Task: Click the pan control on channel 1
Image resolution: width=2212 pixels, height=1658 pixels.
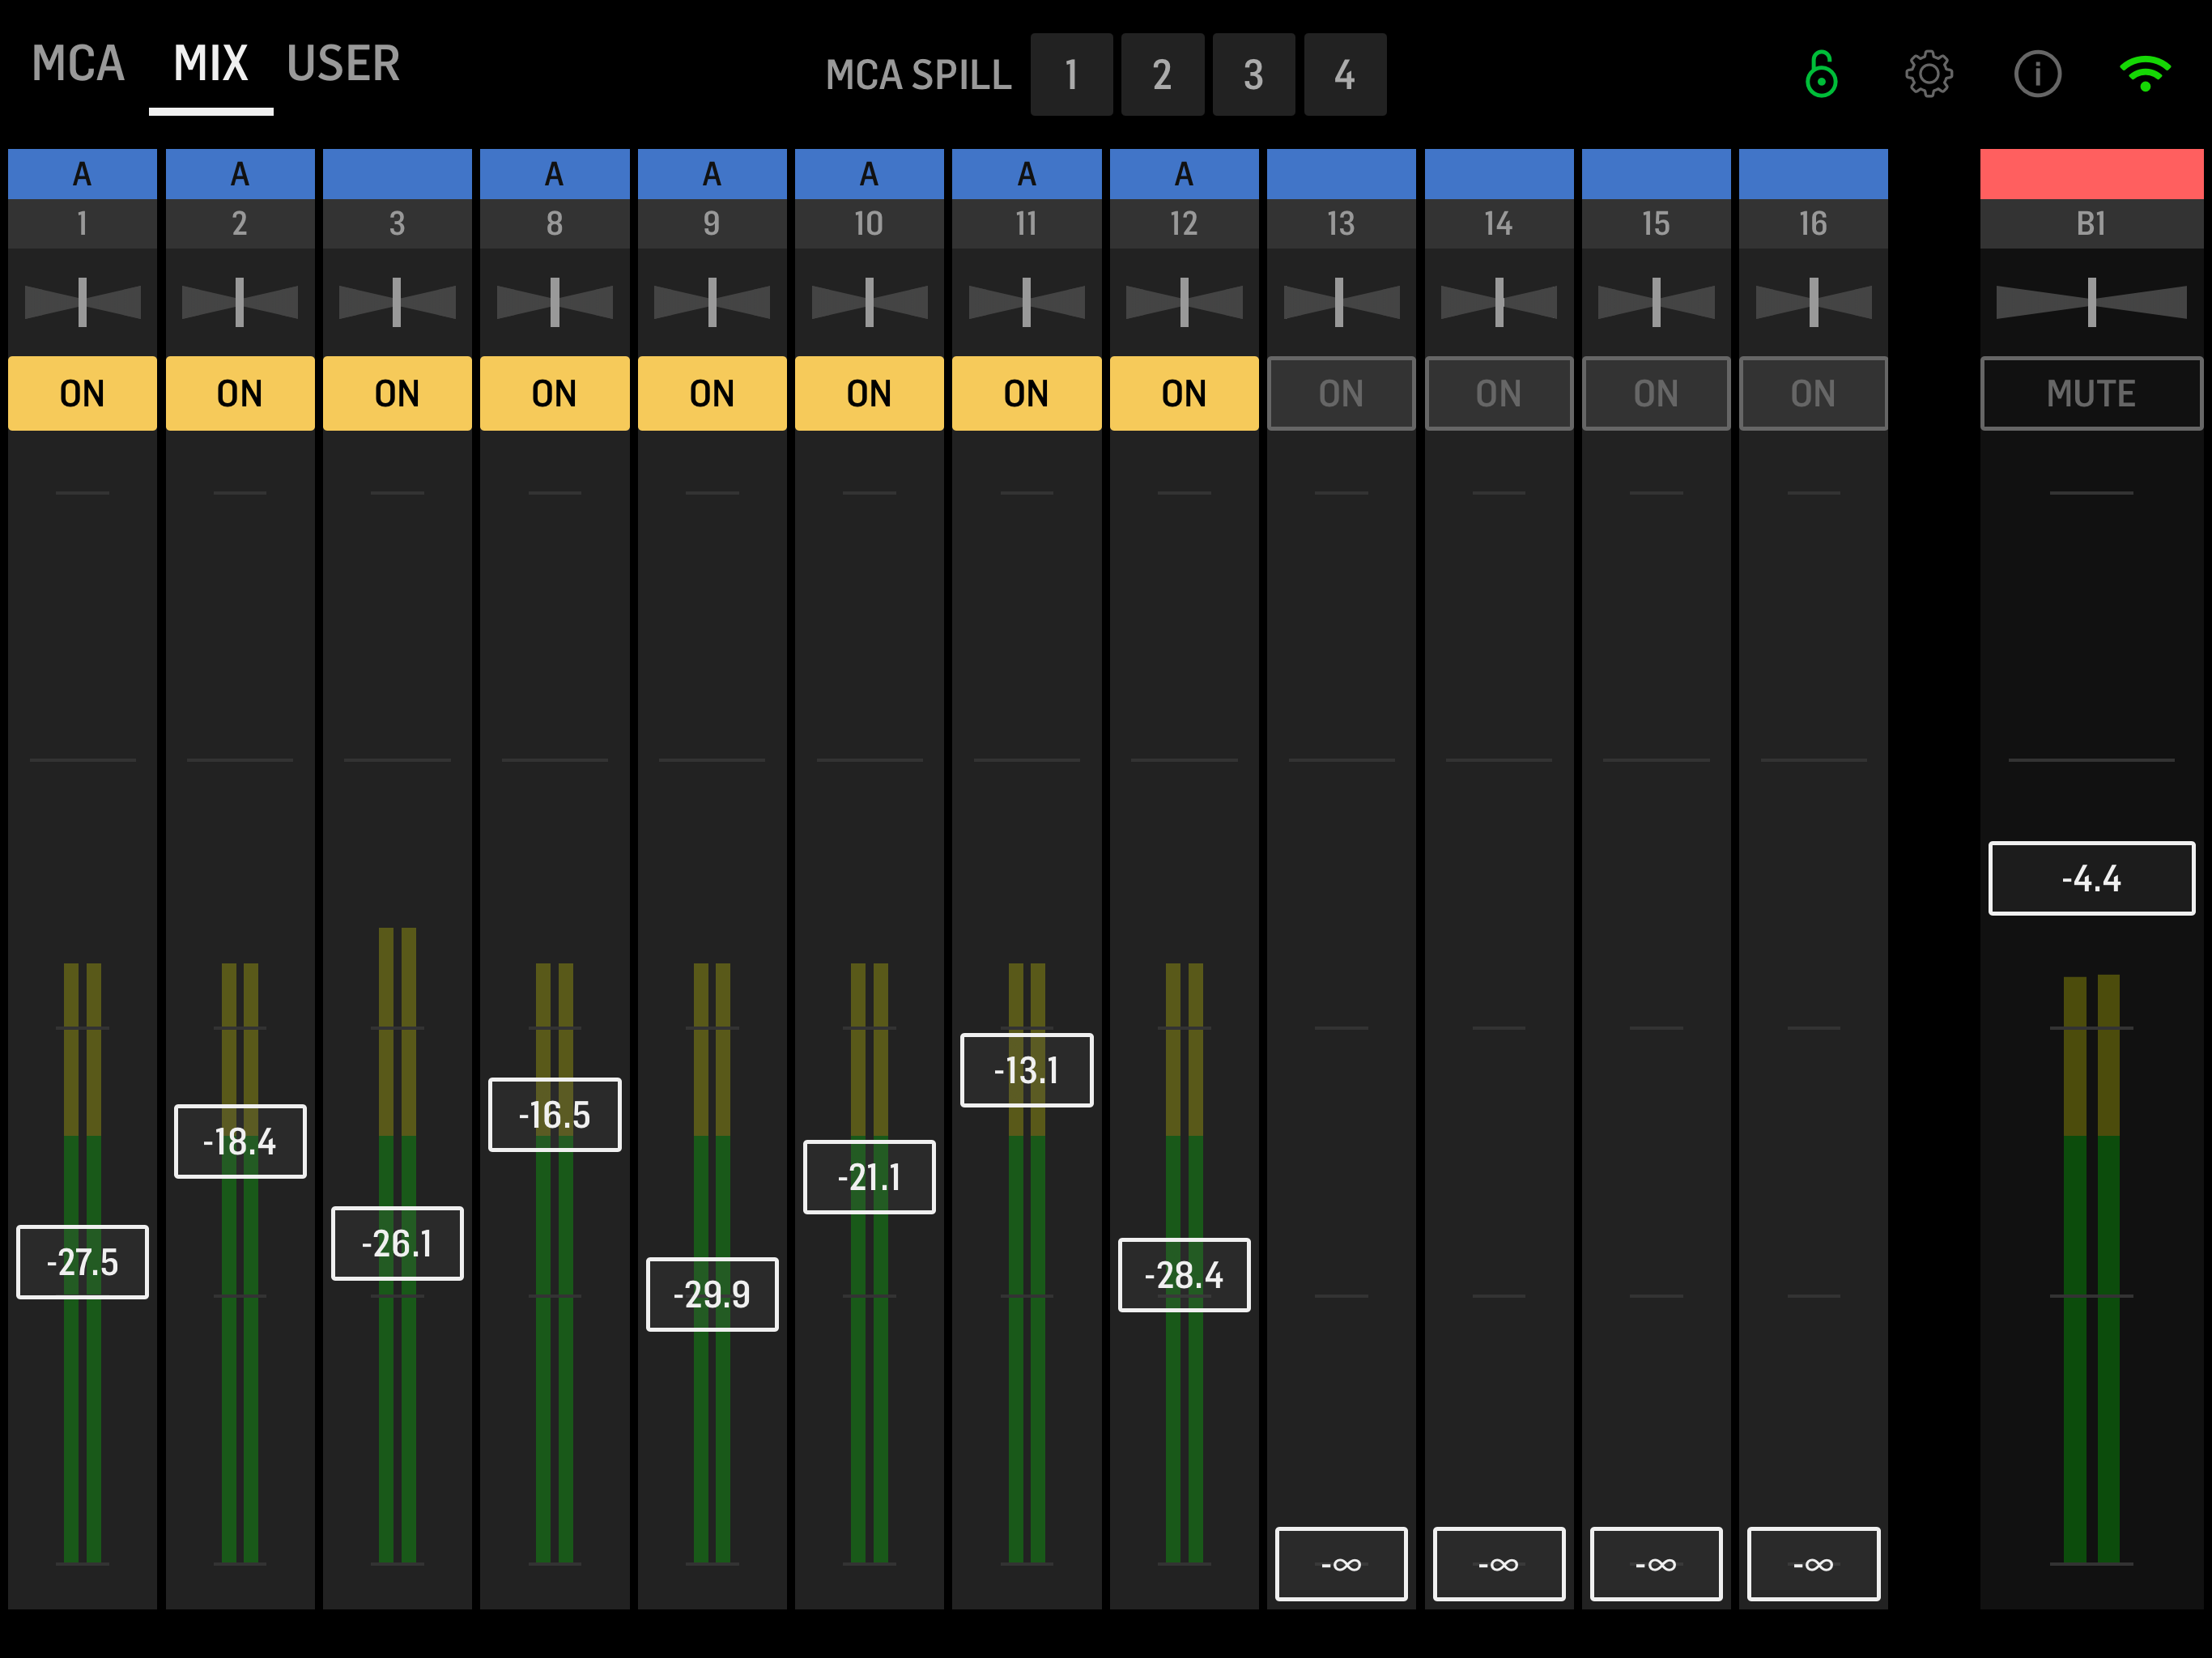Action: point(82,302)
